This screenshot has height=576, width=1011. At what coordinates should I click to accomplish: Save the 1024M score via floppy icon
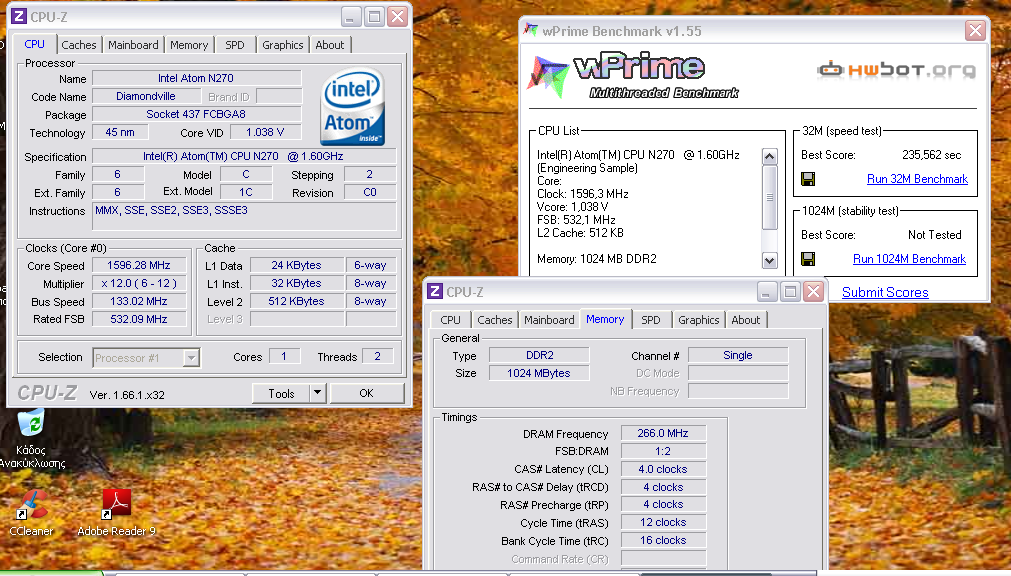point(808,259)
